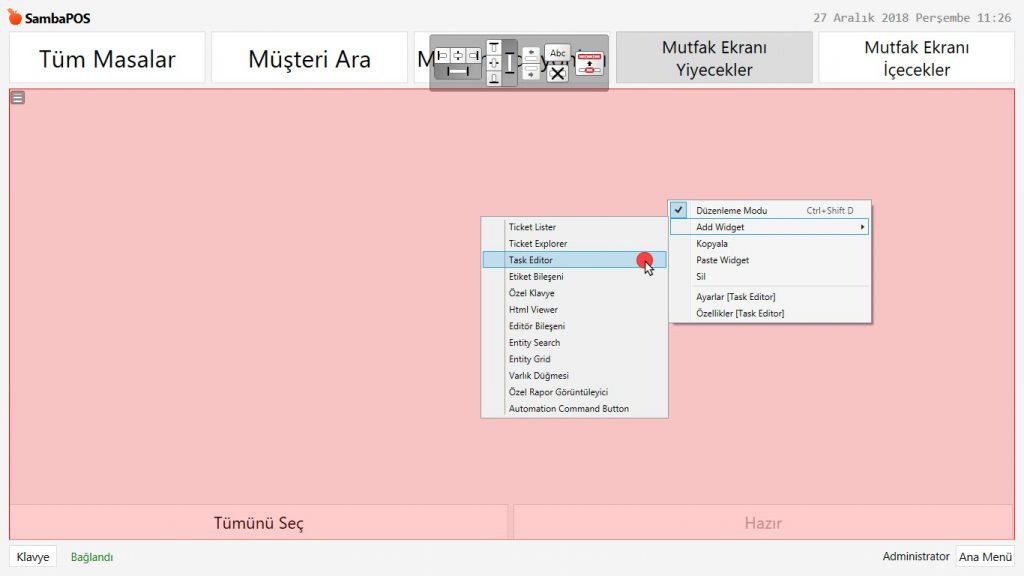Select Task Editor from widget list
This screenshot has width=1024, height=576.
click(530, 260)
